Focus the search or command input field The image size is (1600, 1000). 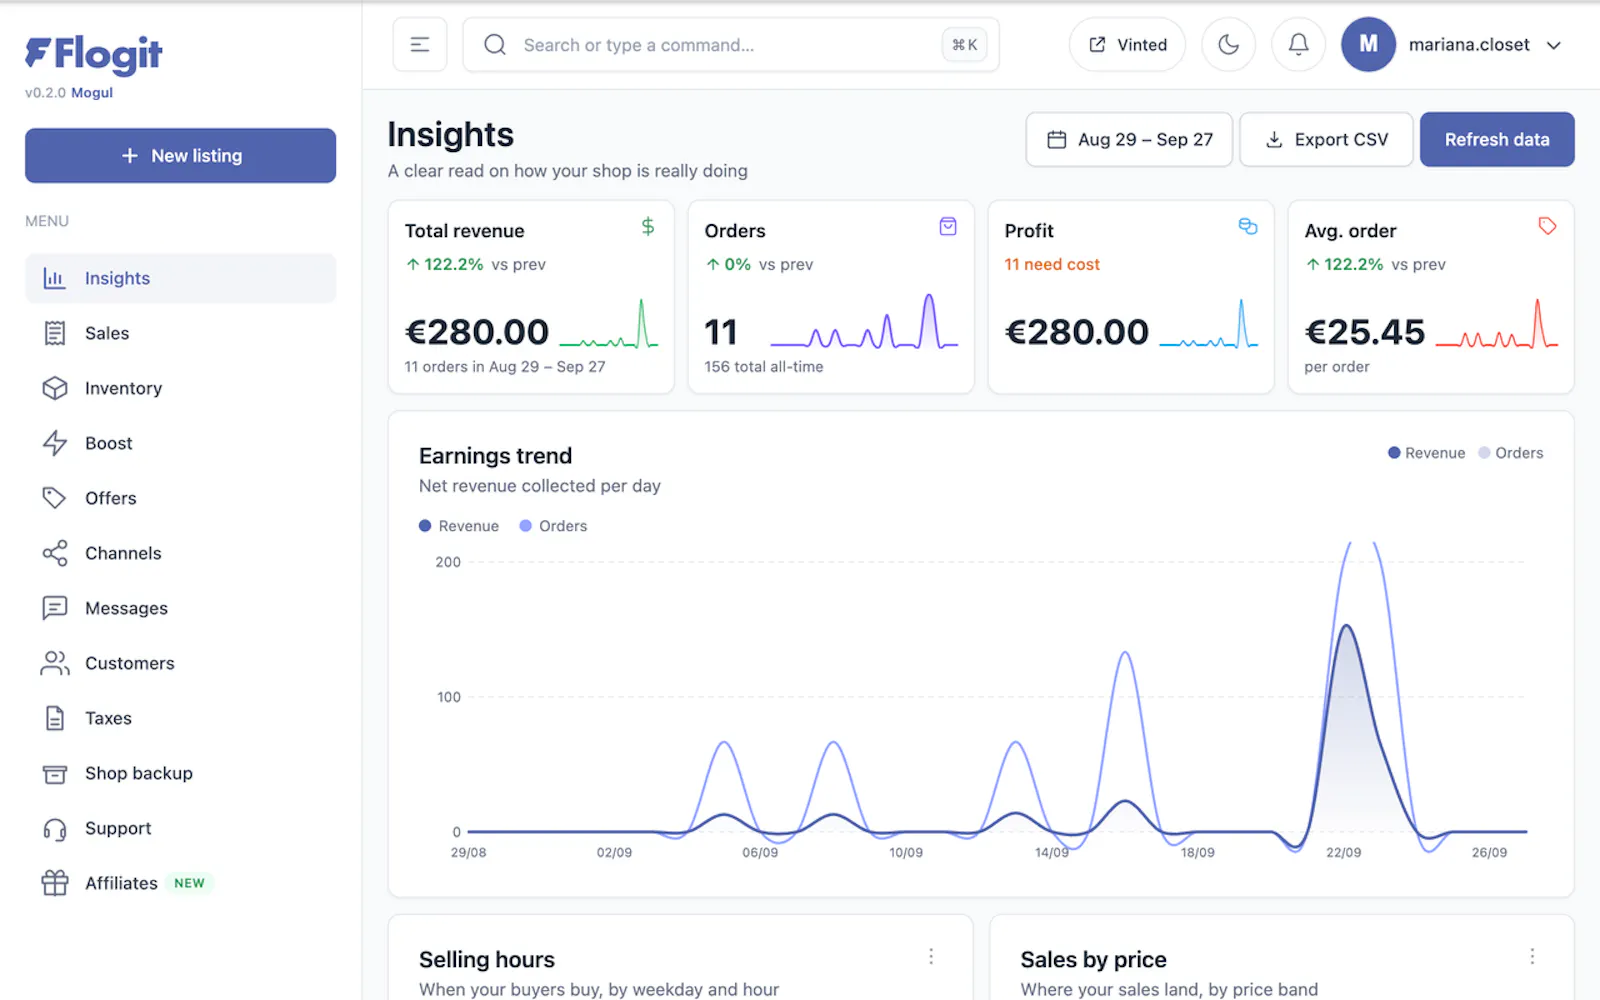coord(731,45)
